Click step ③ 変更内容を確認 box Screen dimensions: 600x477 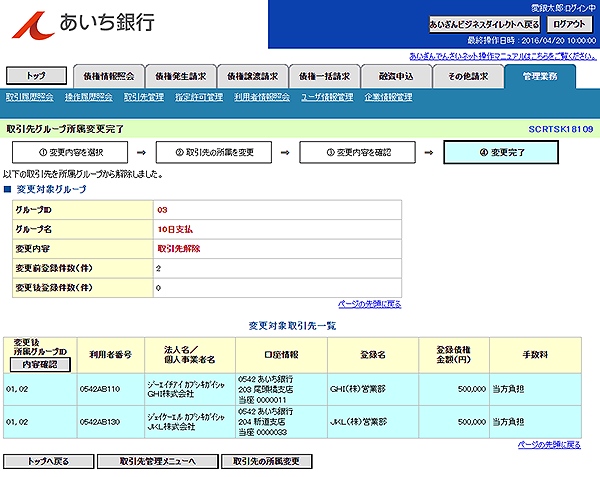pyautogui.click(x=357, y=152)
